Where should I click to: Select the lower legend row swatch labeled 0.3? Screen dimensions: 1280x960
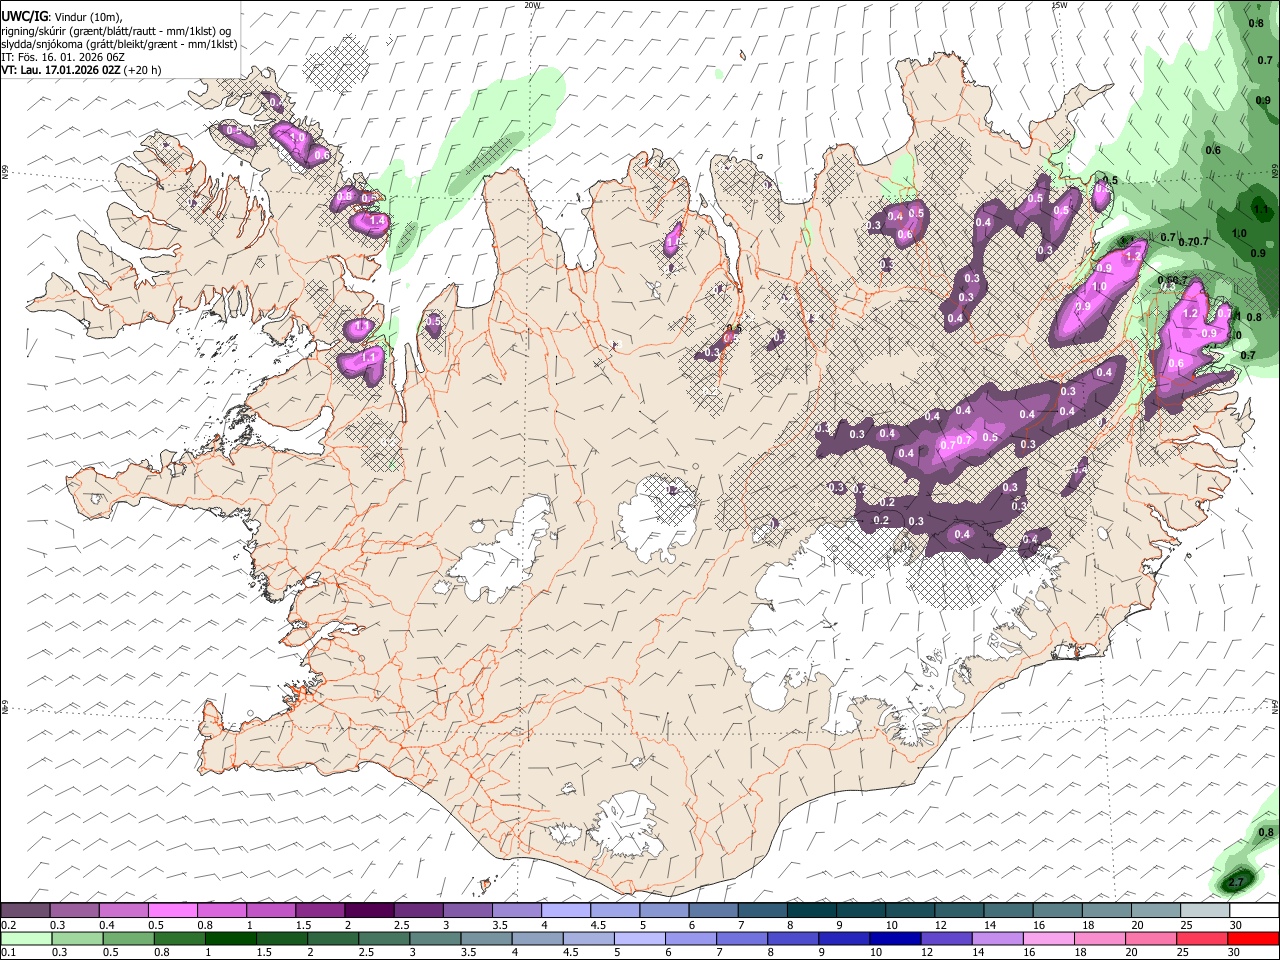(75, 938)
